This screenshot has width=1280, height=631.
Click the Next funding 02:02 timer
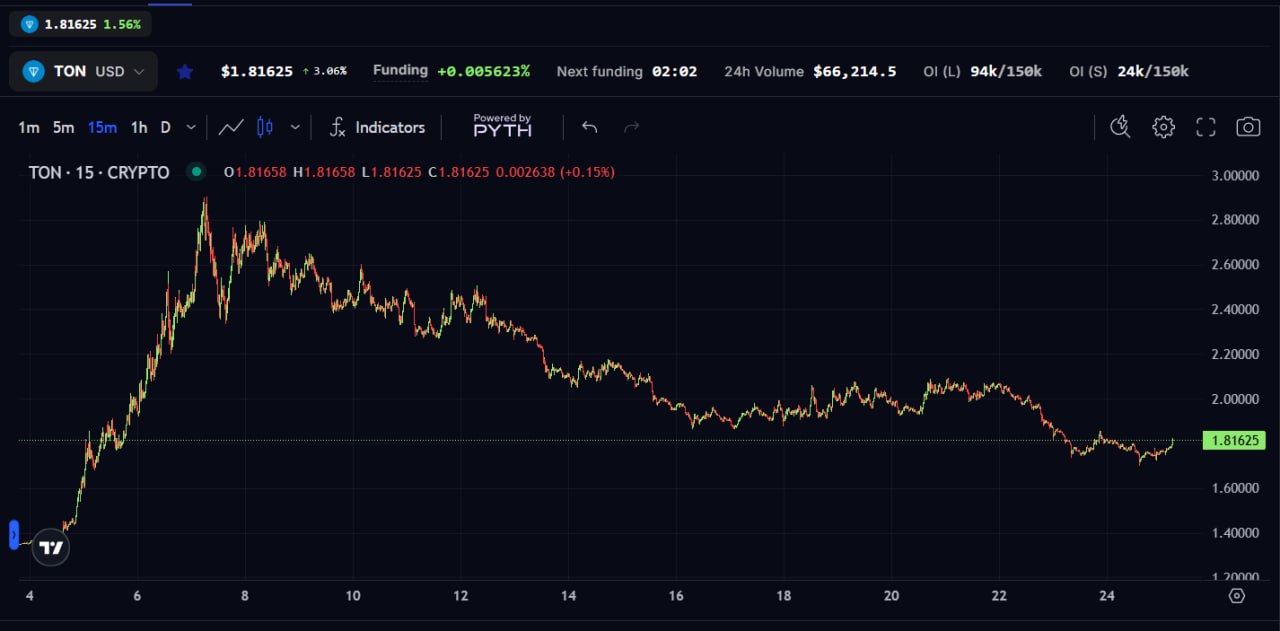(x=627, y=71)
